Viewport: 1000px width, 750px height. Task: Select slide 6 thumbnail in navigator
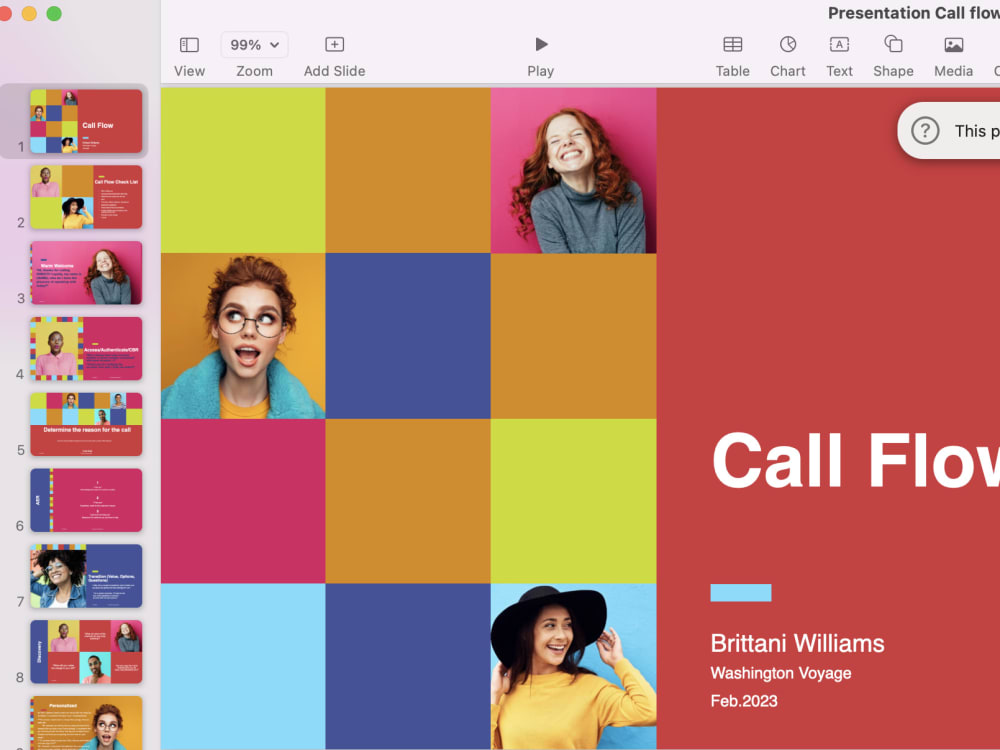point(86,501)
